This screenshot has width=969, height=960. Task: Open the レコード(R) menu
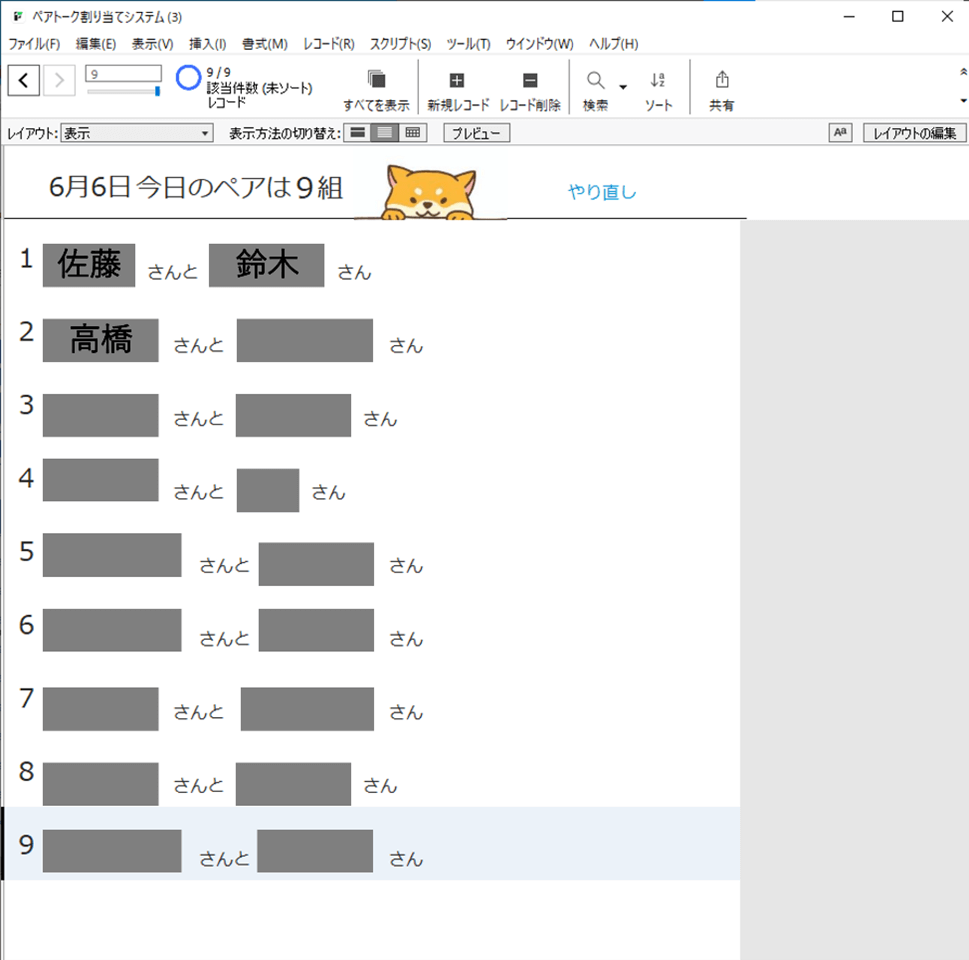pos(329,44)
